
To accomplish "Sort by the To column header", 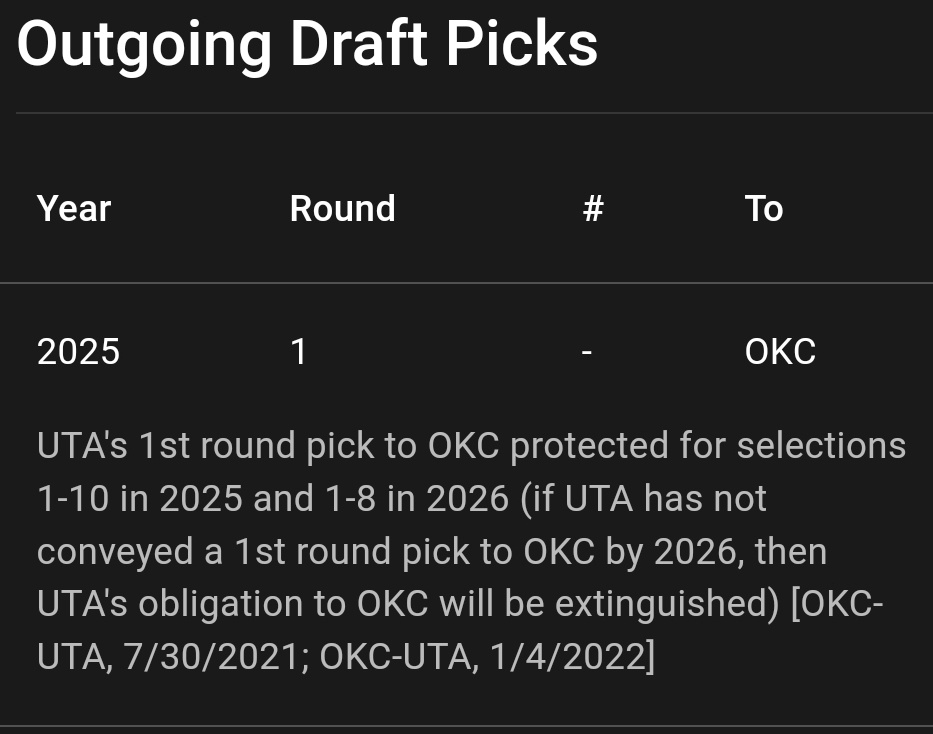I will pos(763,209).
